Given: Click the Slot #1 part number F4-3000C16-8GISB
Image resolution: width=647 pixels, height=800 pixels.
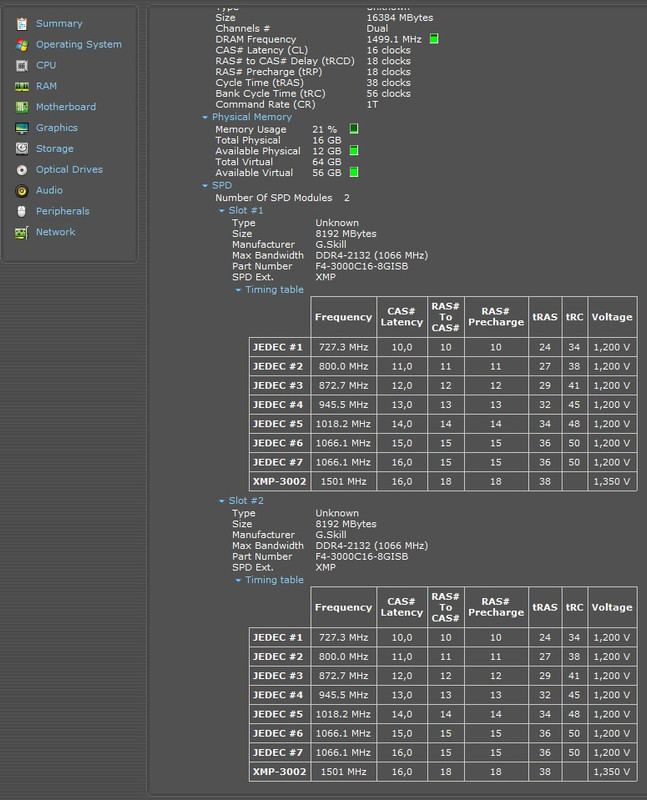Looking at the screenshot, I should [362, 266].
